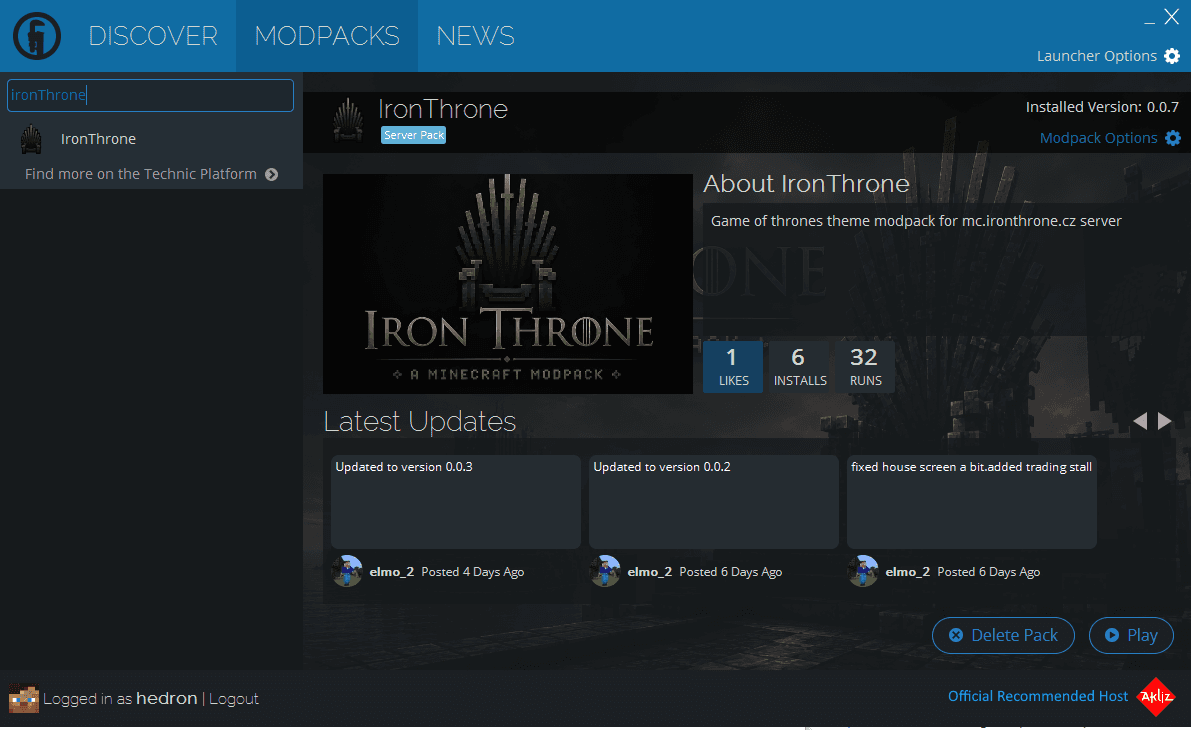This screenshot has height=730, width=1191.
Task: Click the 32 Runs counter
Action: click(865, 366)
